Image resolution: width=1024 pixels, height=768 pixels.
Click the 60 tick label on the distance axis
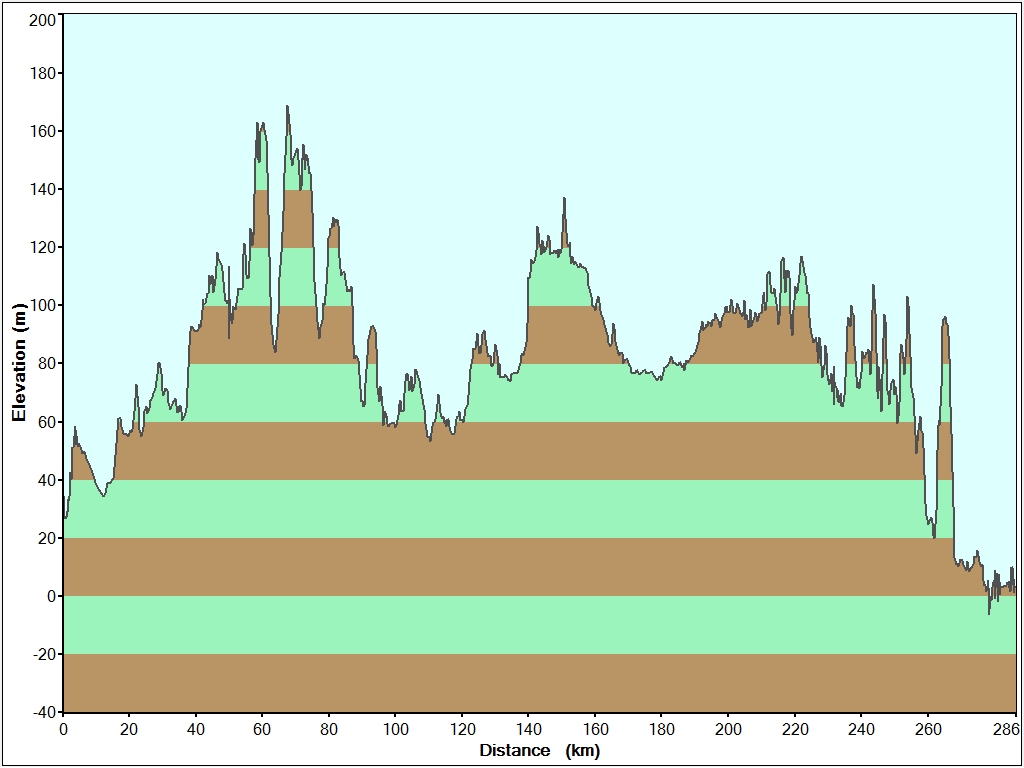(262, 729)
